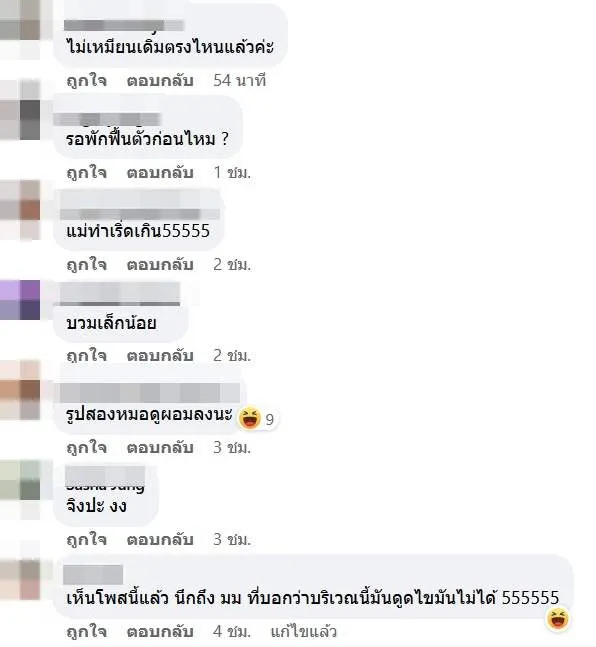Reply to the comment 'จิงปะ งง'
The width and height of the screenshot is (596, 647).
click(x=160, y=540)
